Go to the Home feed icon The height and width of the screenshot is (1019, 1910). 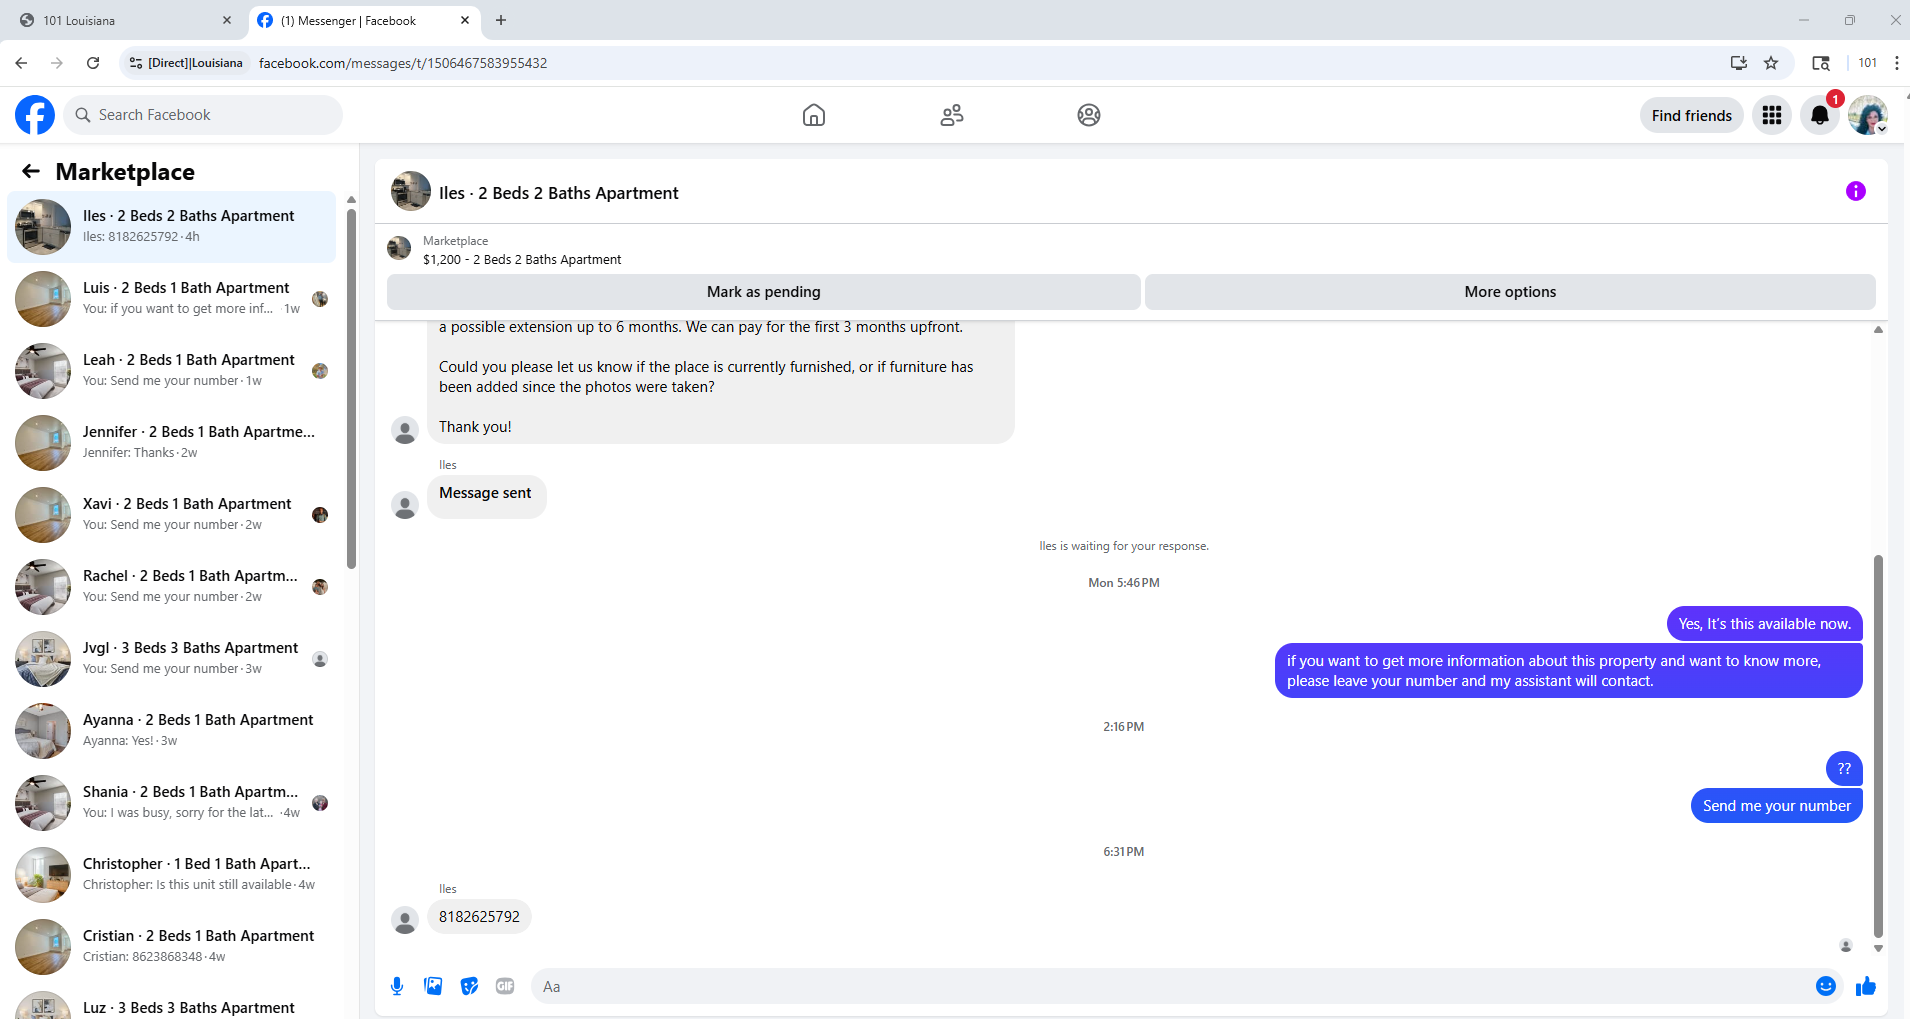click(x=814, y=115)
